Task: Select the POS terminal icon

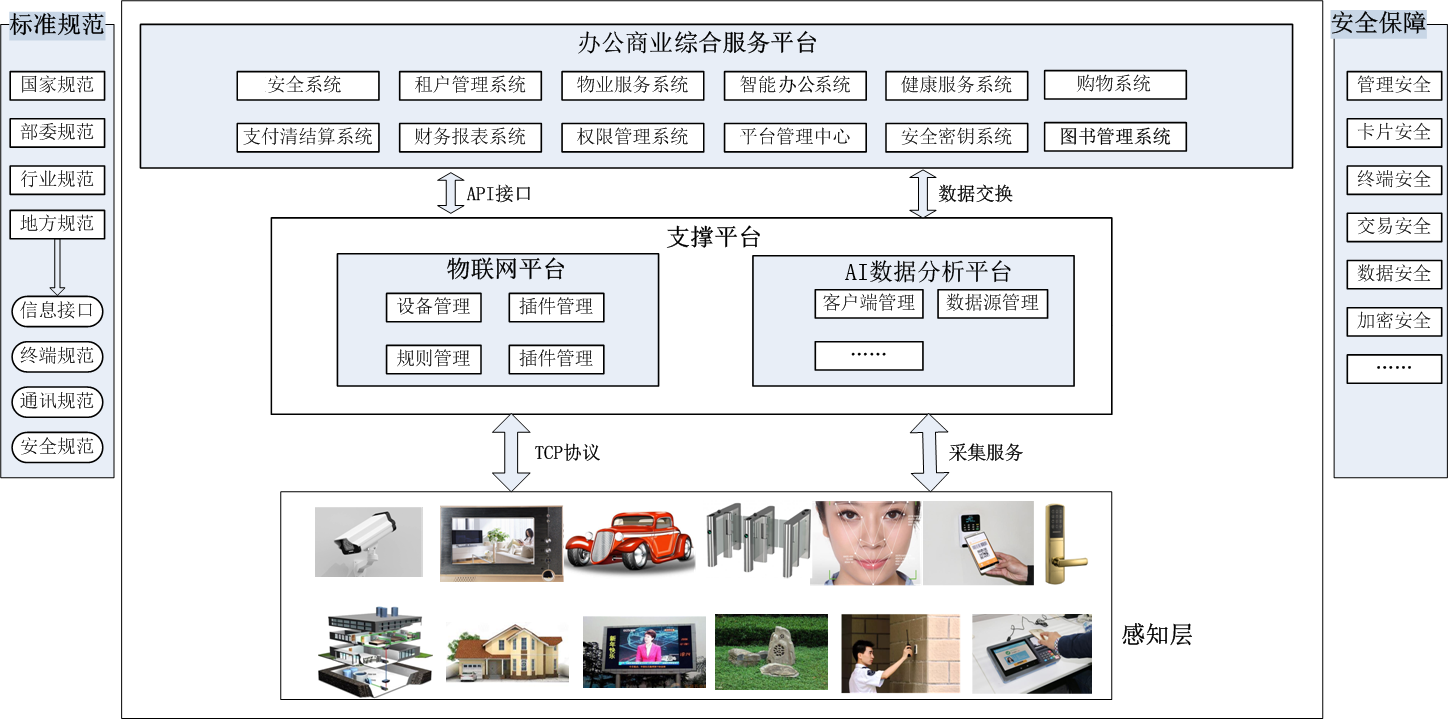Action: [x=1030, y=650]
